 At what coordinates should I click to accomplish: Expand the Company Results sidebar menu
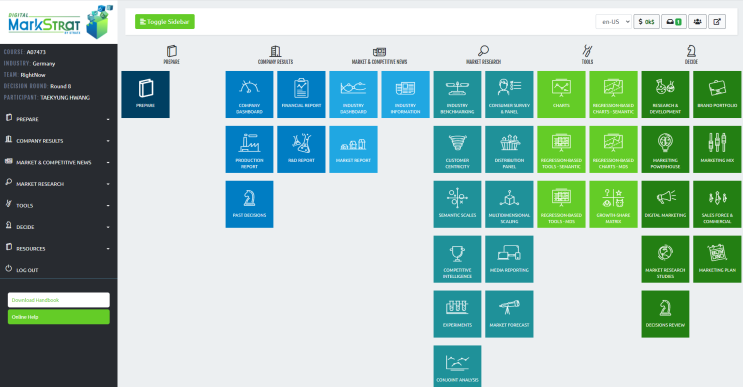(x=59, y=141)
